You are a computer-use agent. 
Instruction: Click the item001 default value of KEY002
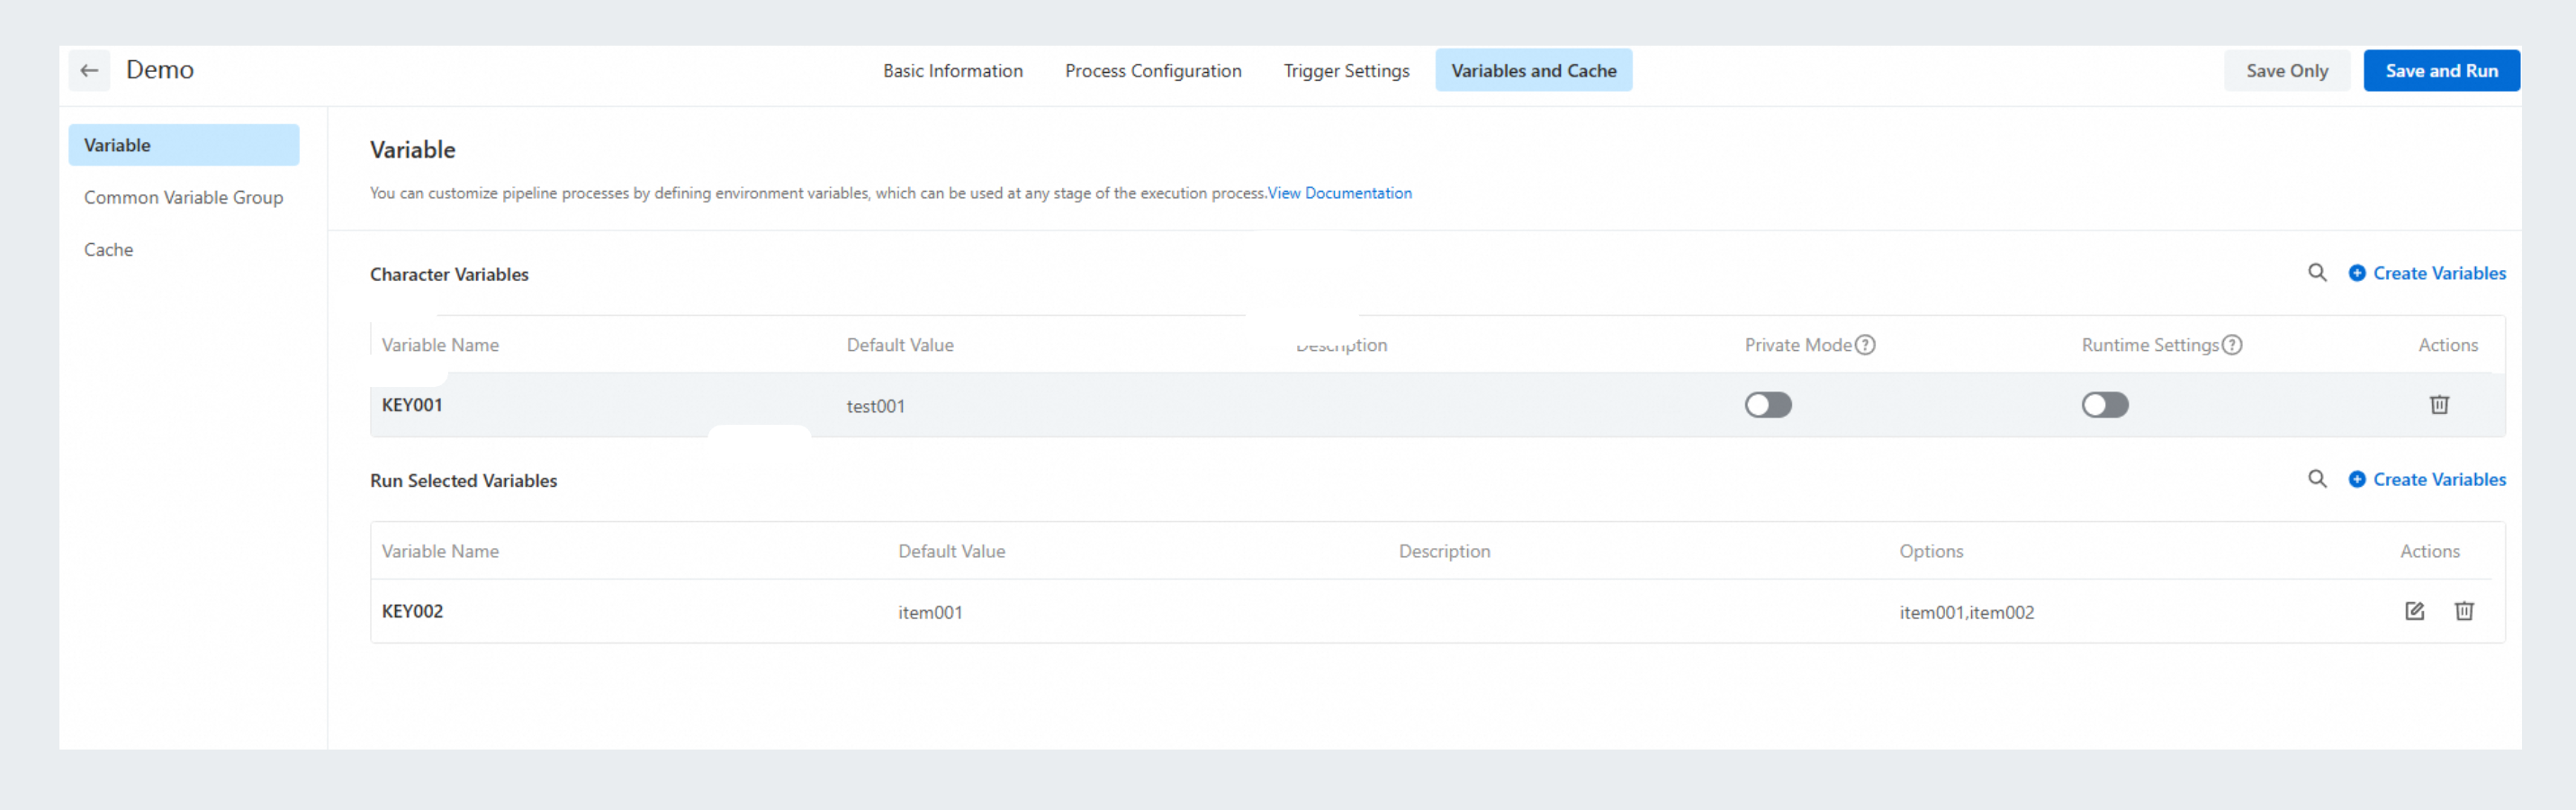tap(930, 612)
